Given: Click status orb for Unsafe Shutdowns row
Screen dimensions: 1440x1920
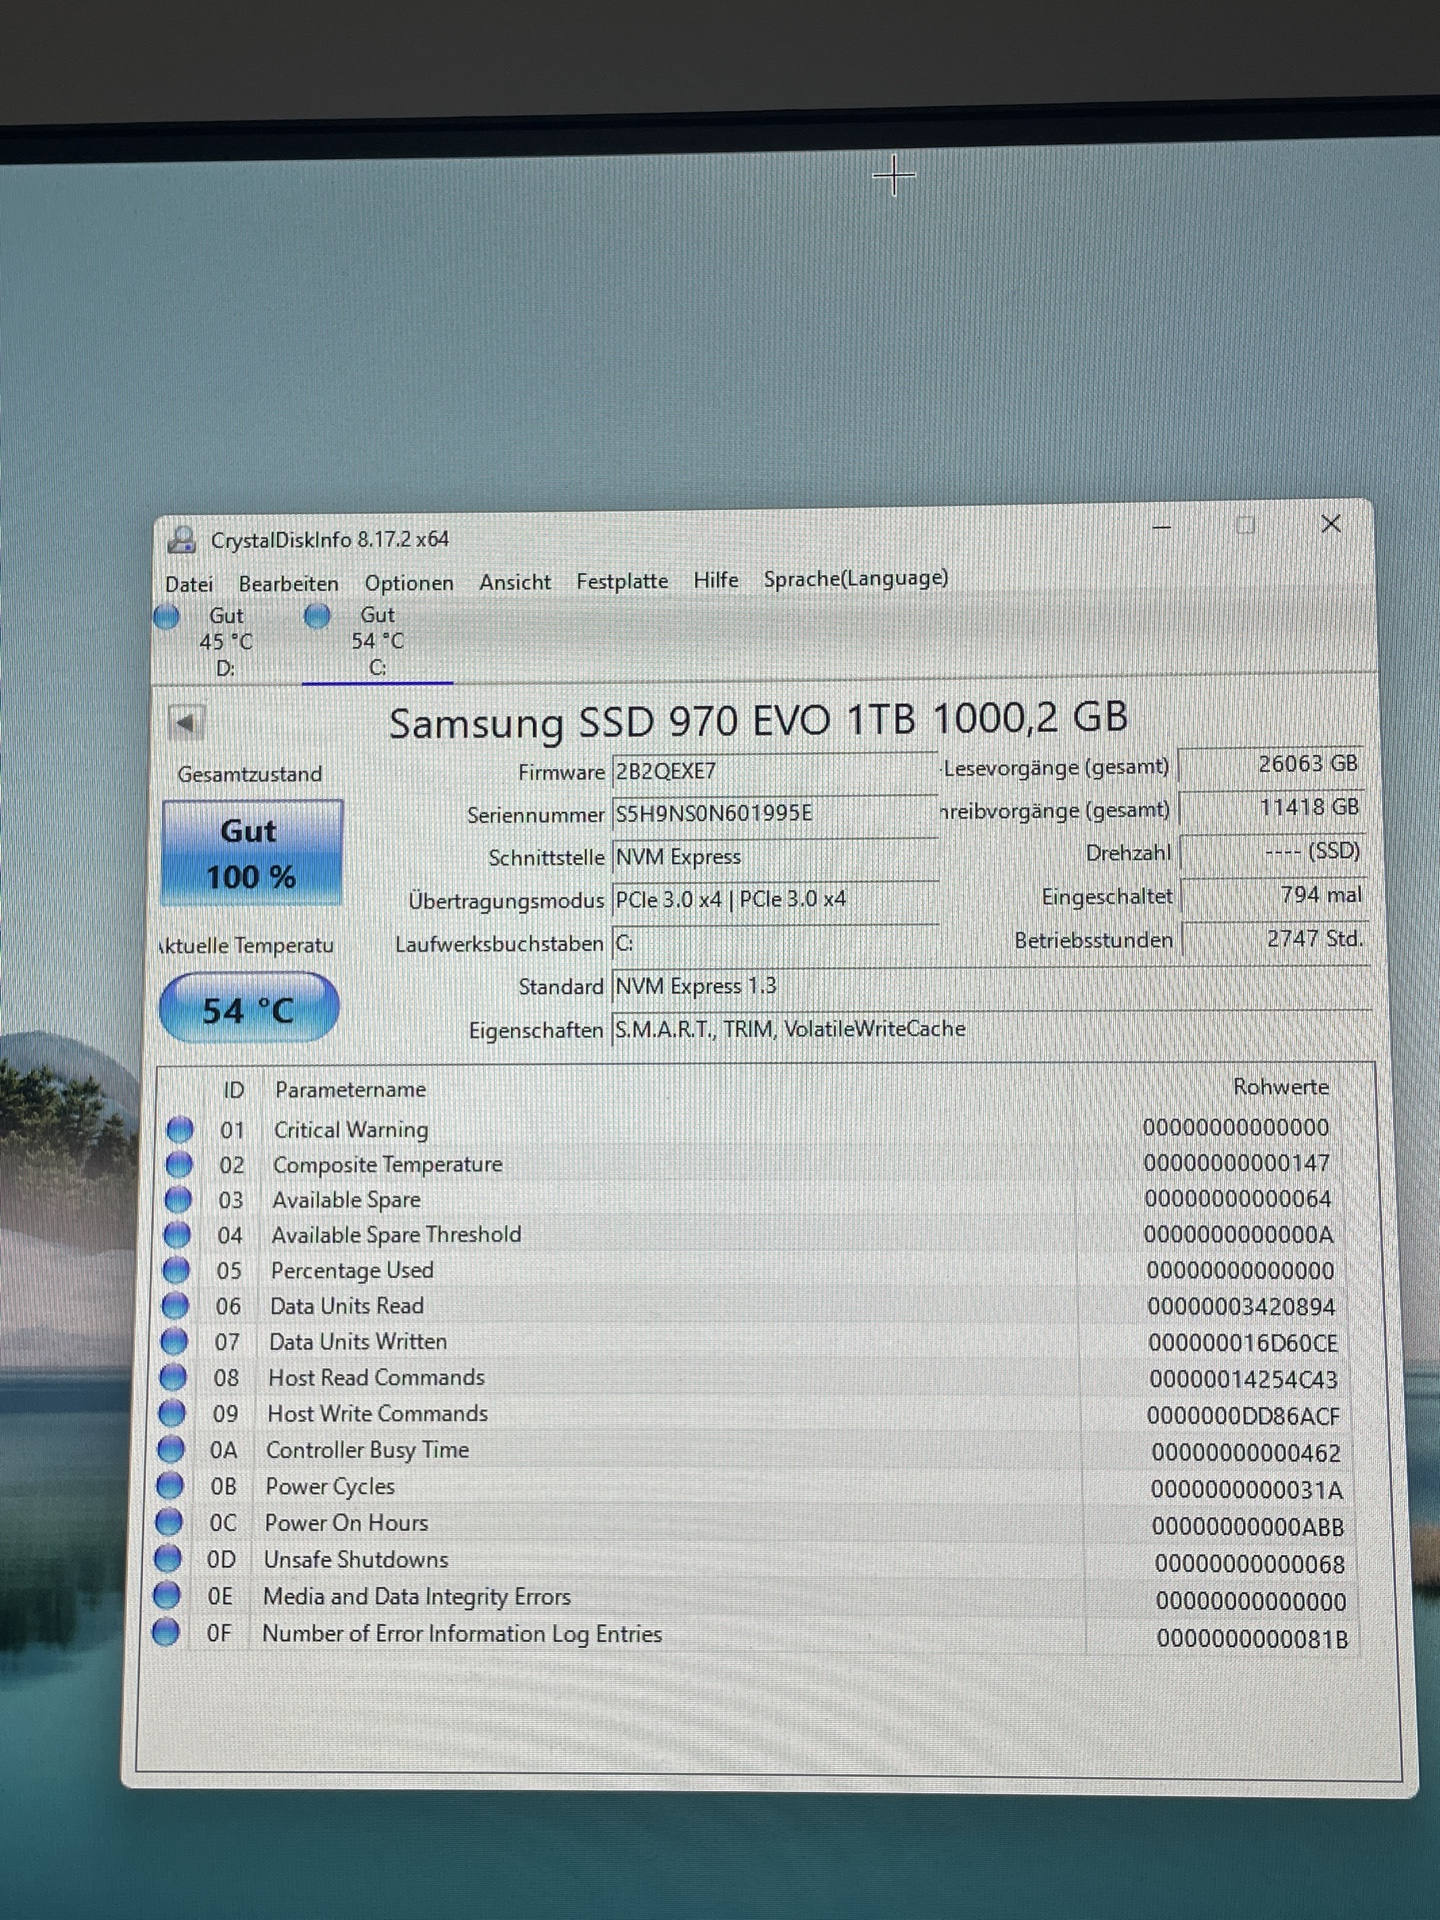Looking at the screenshot, I should 168,1559.
